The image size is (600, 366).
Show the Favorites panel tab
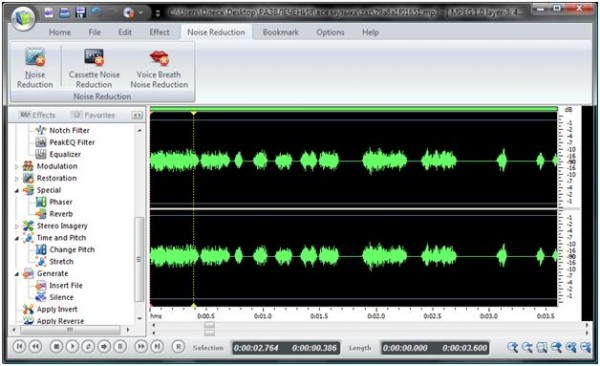(93, 115)
